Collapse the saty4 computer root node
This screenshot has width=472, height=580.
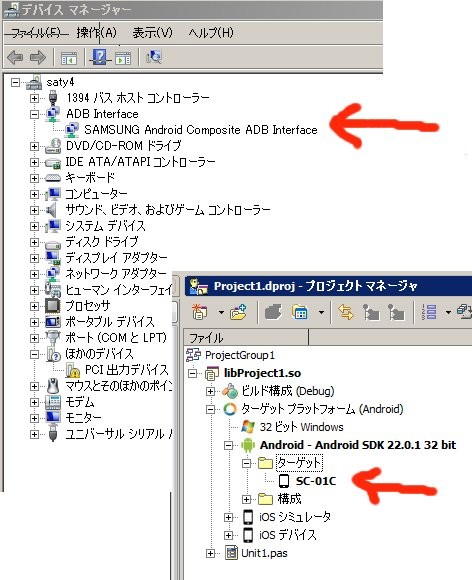15,82
